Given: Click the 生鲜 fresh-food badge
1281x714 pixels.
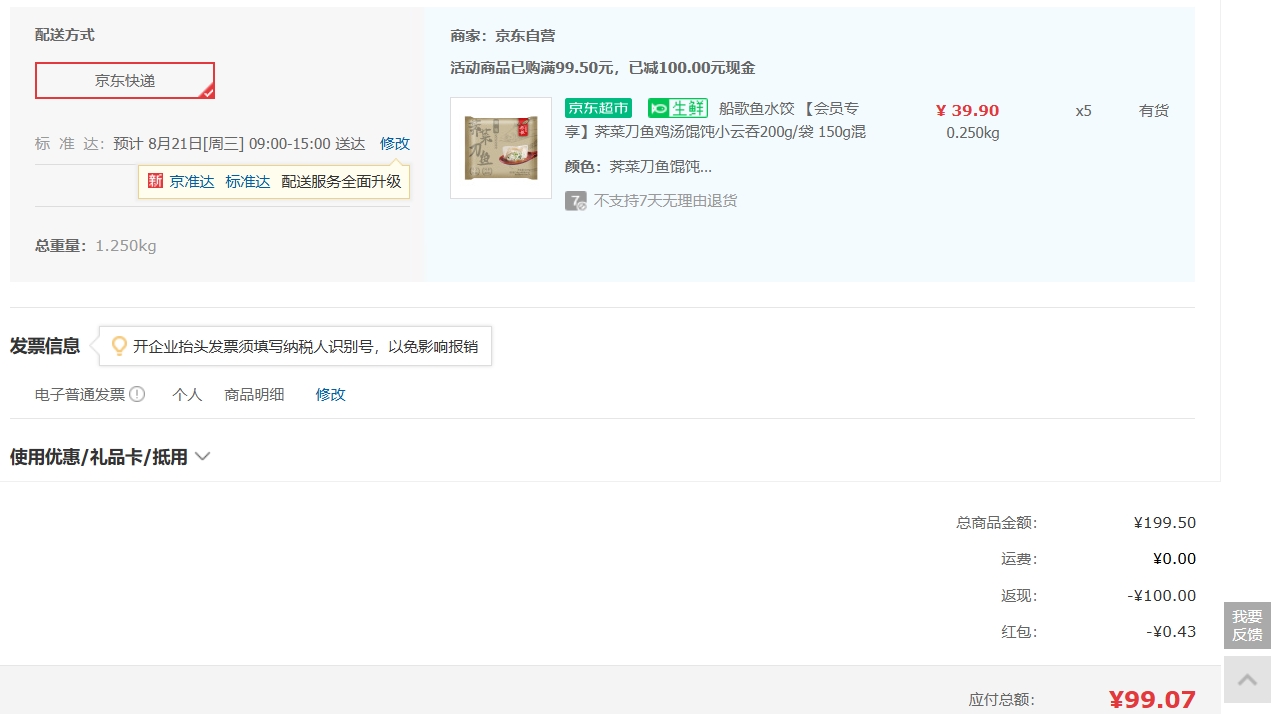Looking at the screenshot, I should [x=678, y=108].
